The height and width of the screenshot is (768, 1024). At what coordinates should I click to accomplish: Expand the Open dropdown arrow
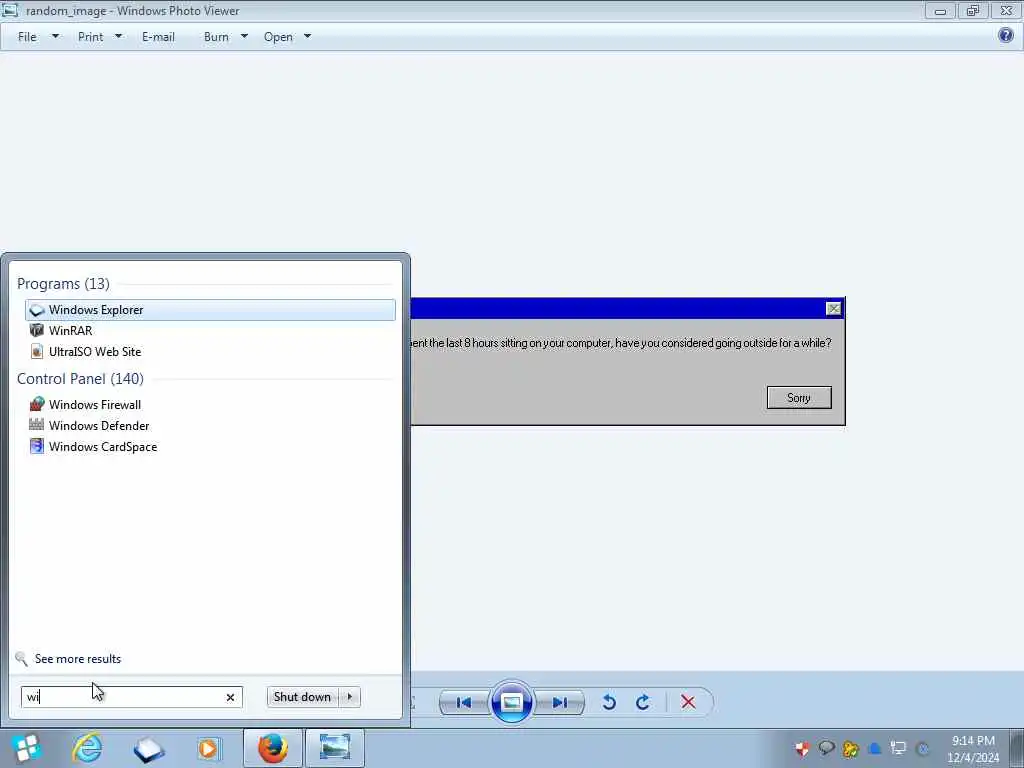tap(308, 37)
